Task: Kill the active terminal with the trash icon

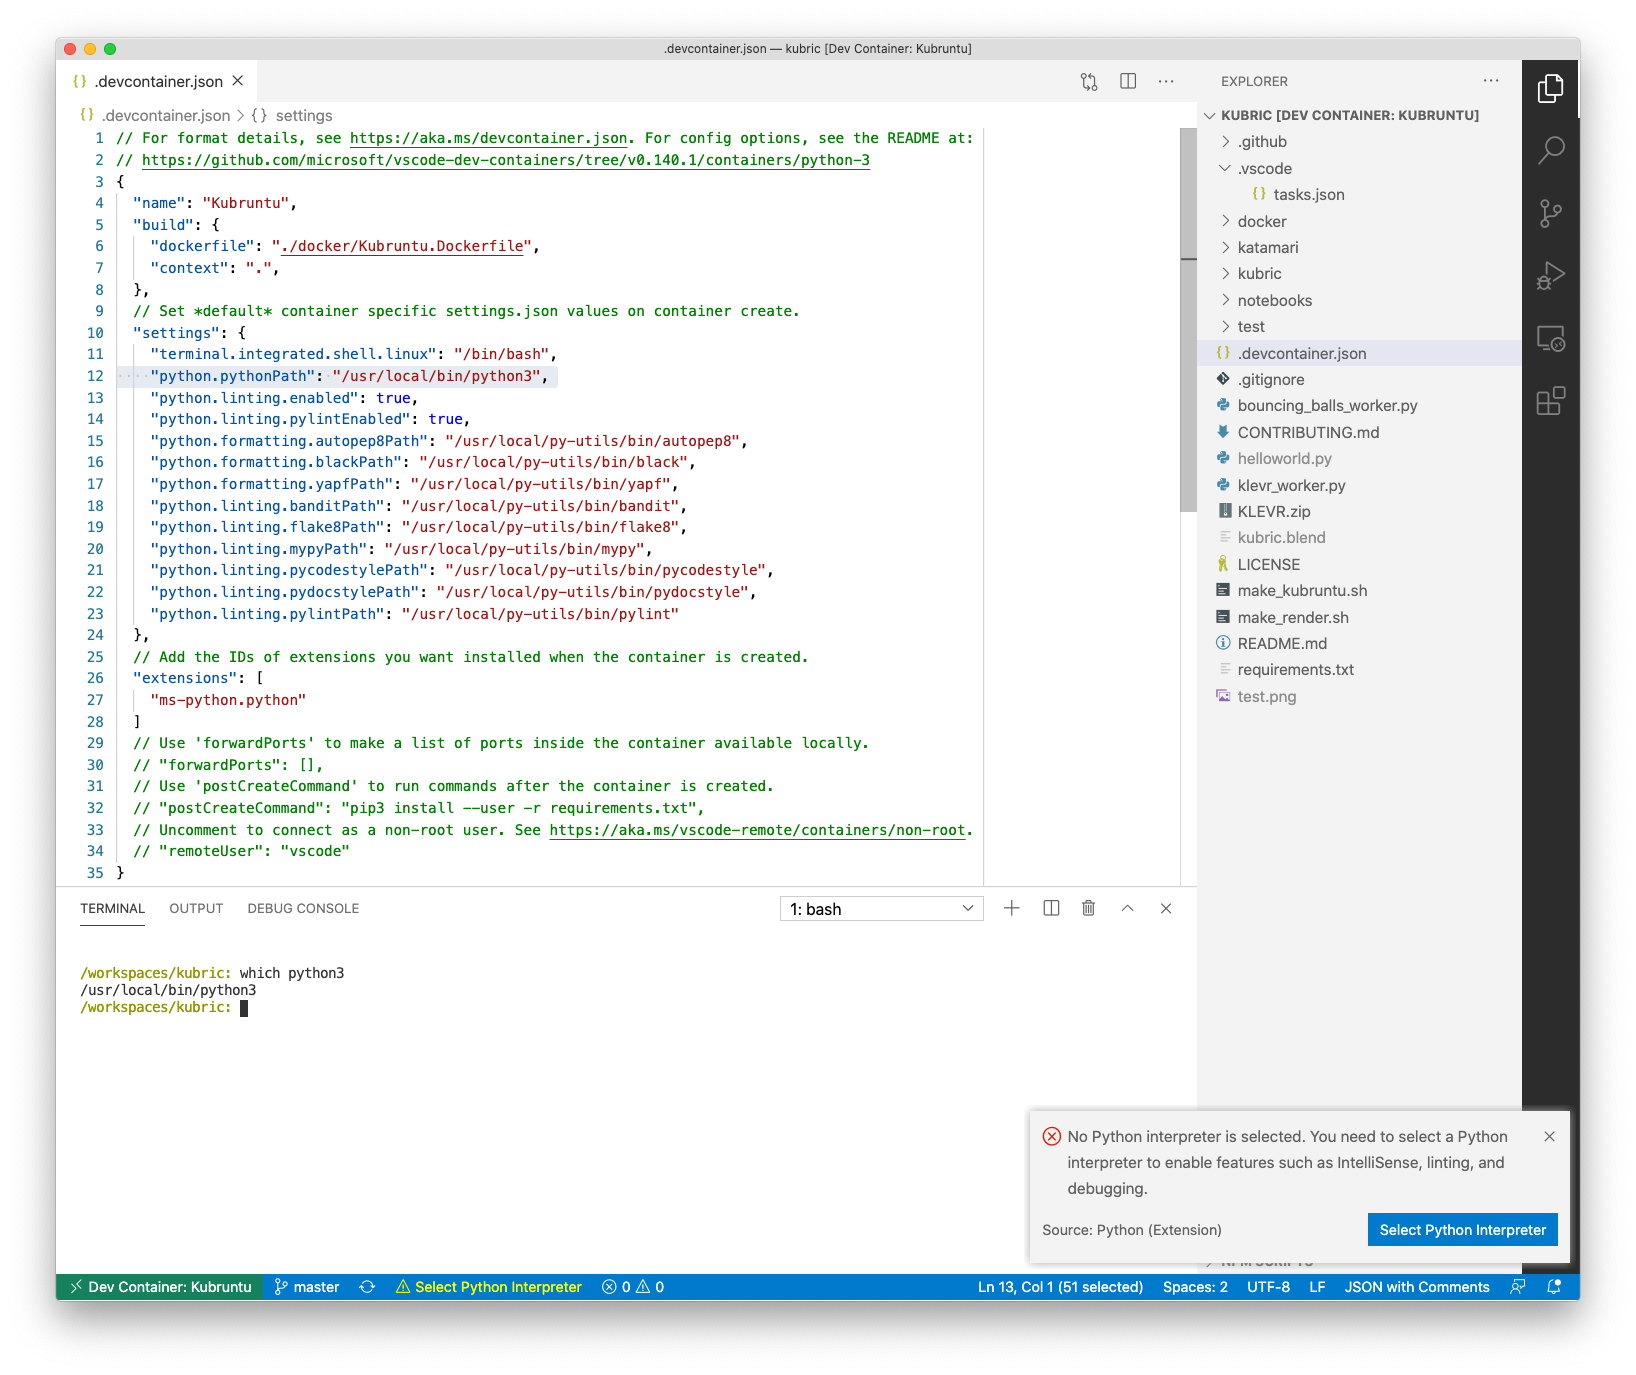Action: 1088,908
